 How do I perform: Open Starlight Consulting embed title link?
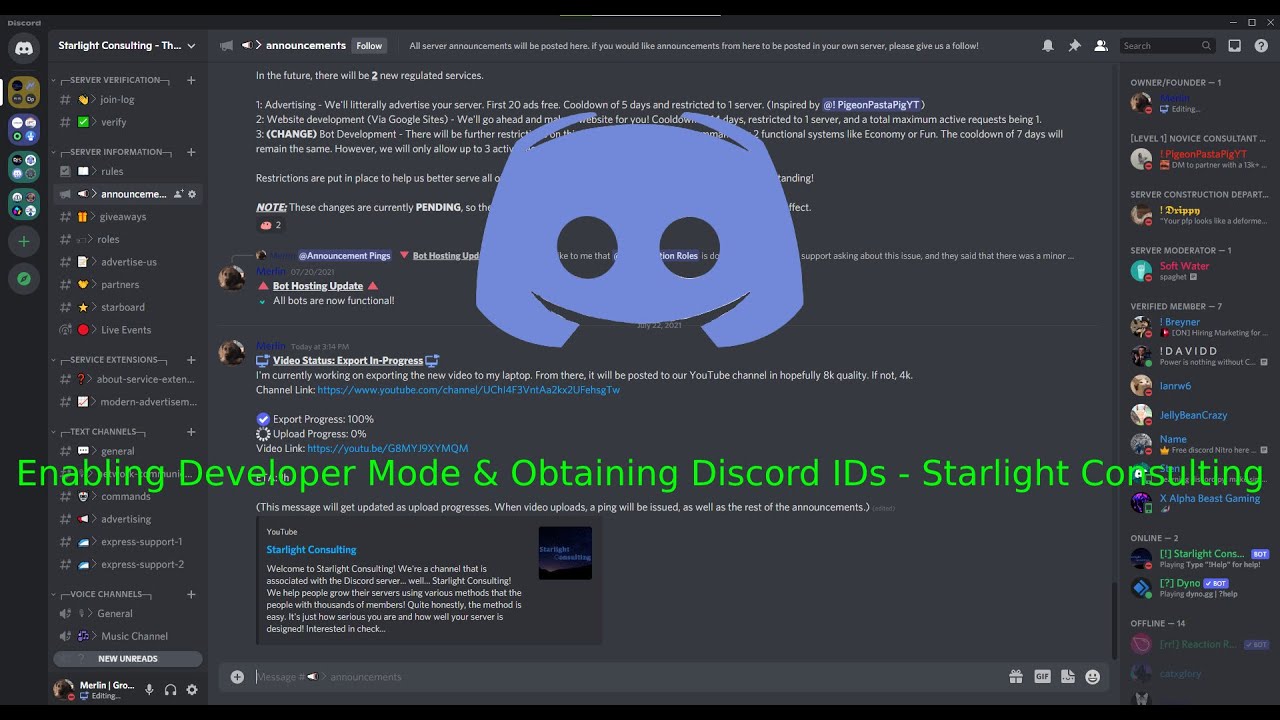click(x=311, y=550)
